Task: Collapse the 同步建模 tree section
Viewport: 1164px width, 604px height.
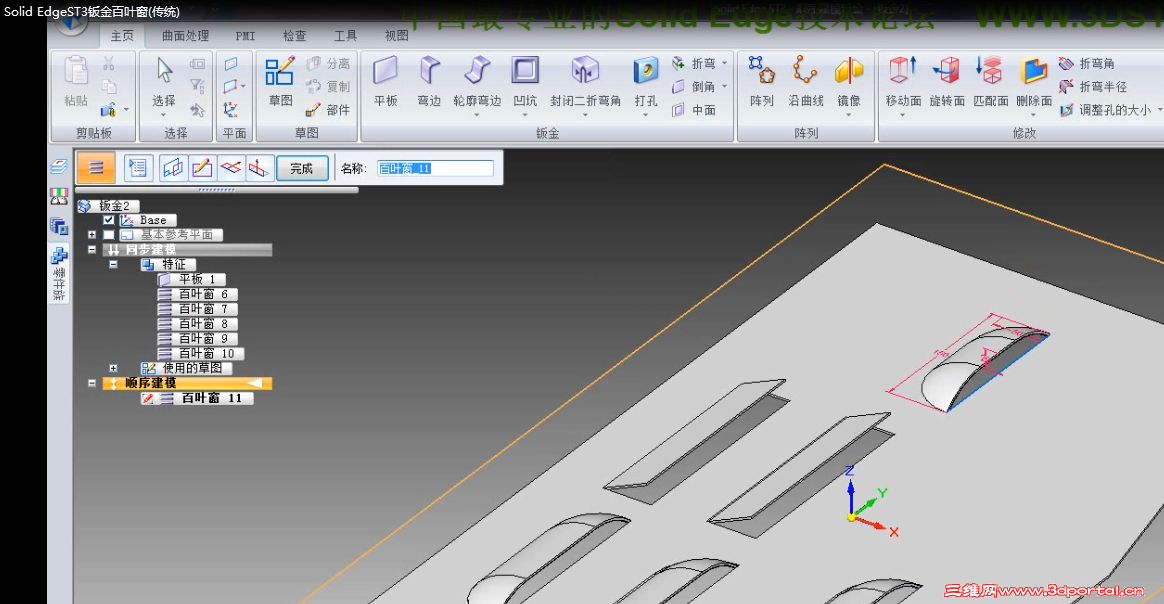Action: [92, 249]
